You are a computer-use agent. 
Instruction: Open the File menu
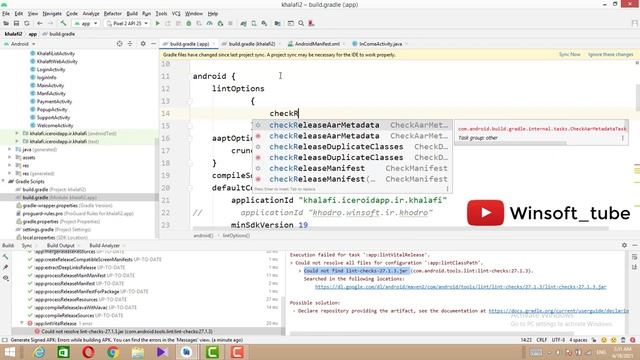point(6,13)
